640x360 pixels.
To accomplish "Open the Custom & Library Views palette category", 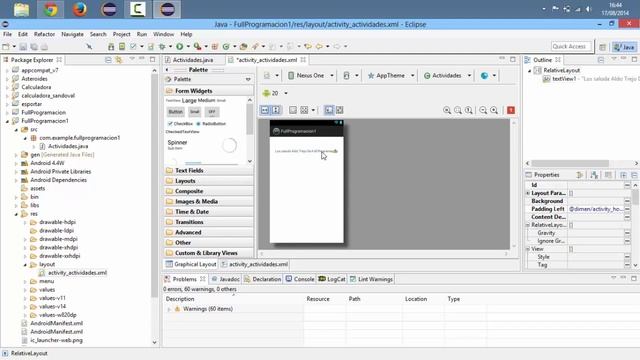I will (209, 253).
